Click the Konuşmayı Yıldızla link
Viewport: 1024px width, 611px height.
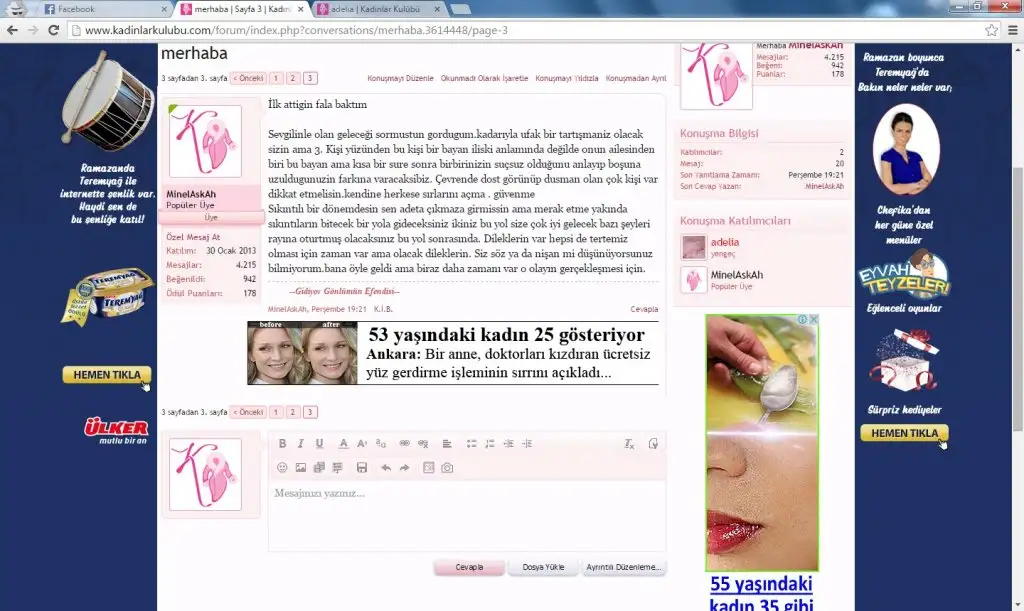[x=567, y=78]
